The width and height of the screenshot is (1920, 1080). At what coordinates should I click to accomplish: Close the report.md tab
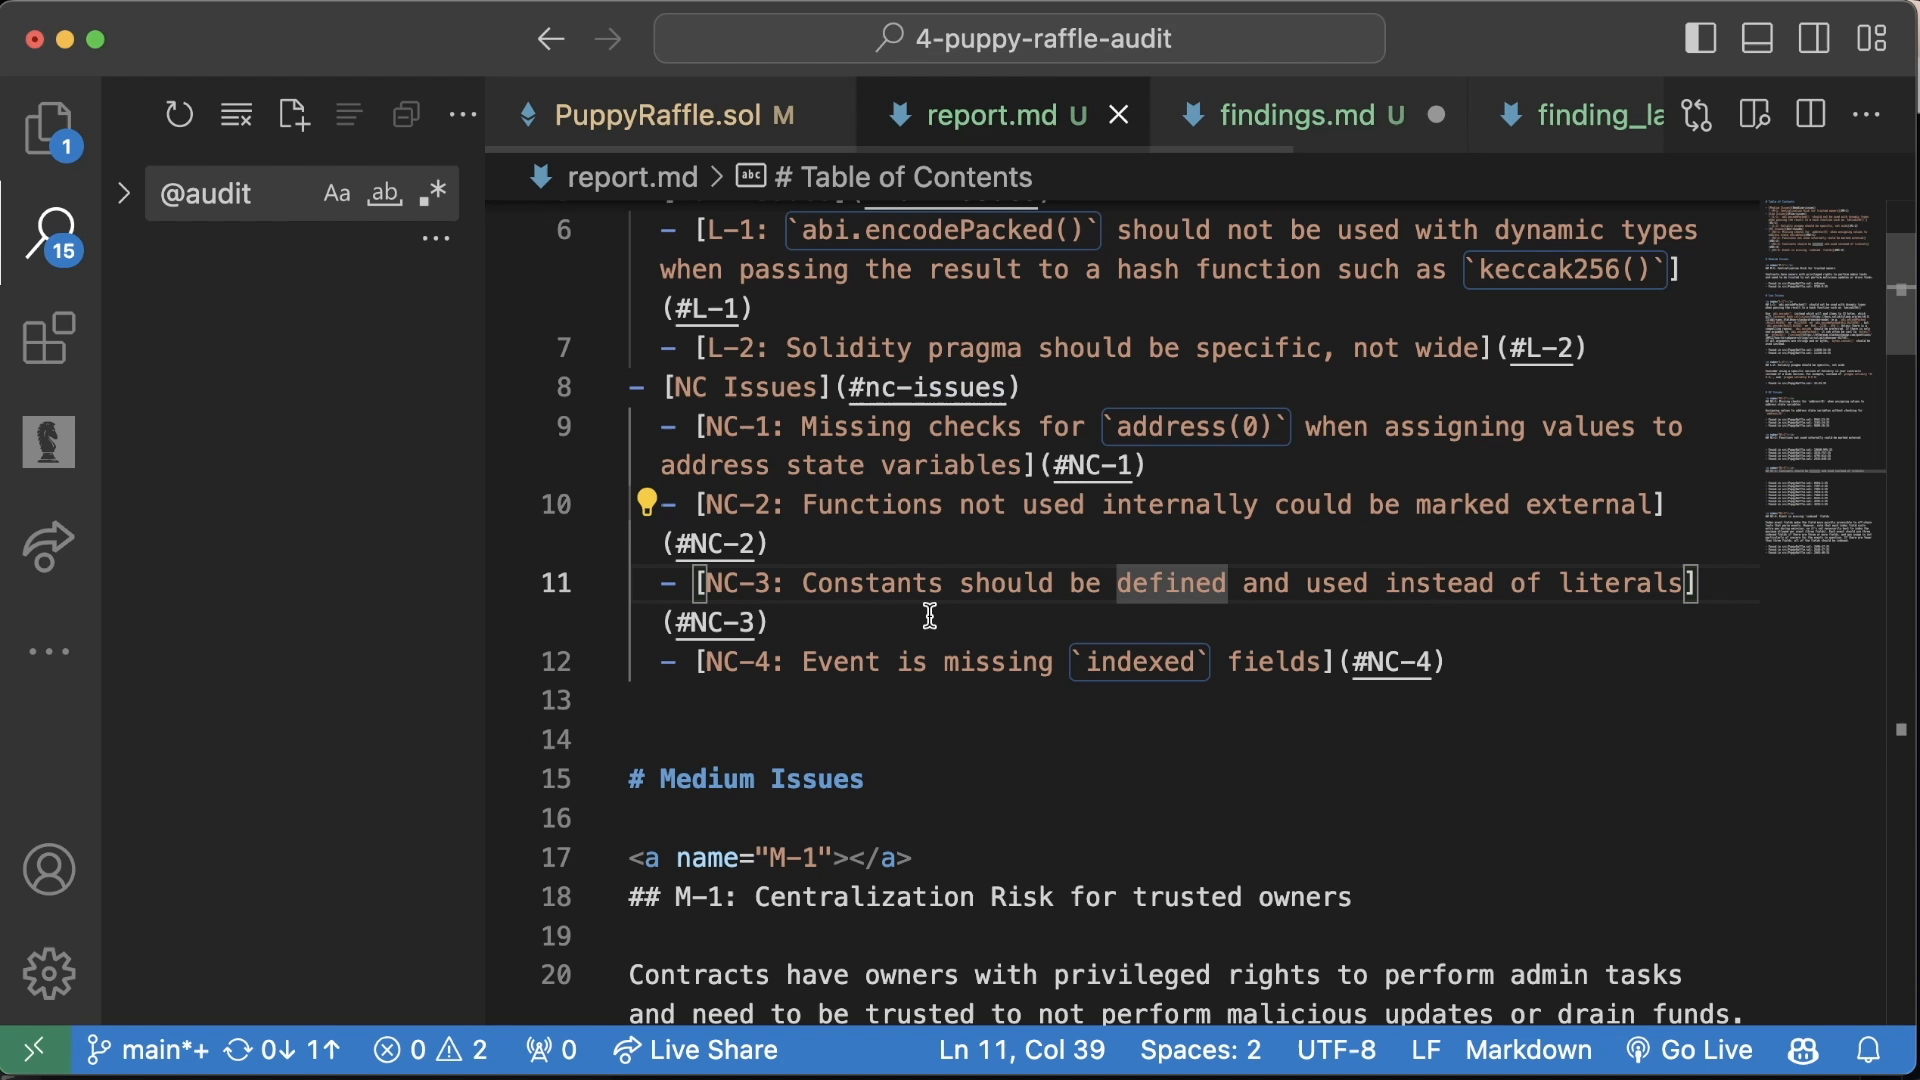[1119, 115]
